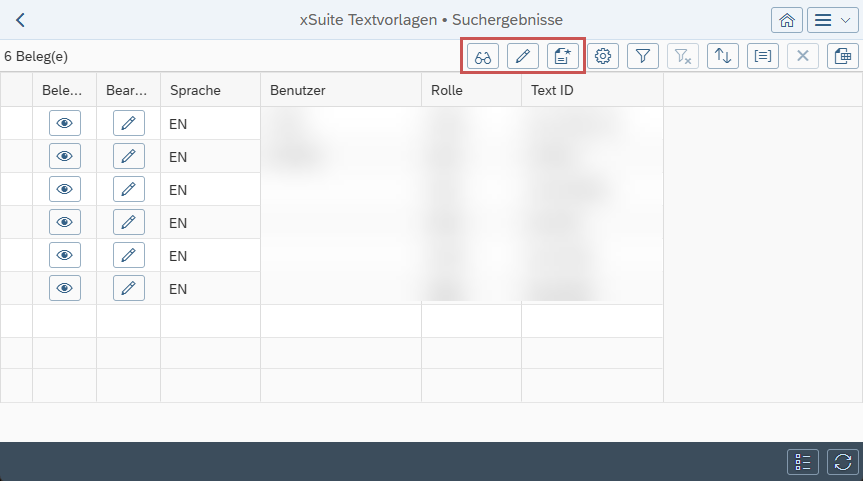The width and height of the screenshot is (863, 481).
Task: View document in second row
Action: point(65,156)
